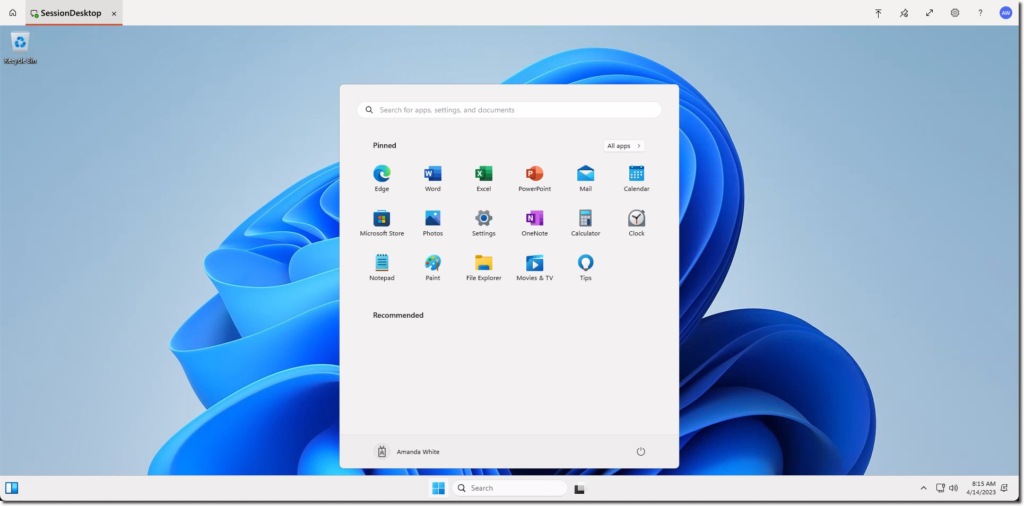Screen dimensions: 1024x506
Task: Expand the All apps list
Action: (x=624, y=146)
